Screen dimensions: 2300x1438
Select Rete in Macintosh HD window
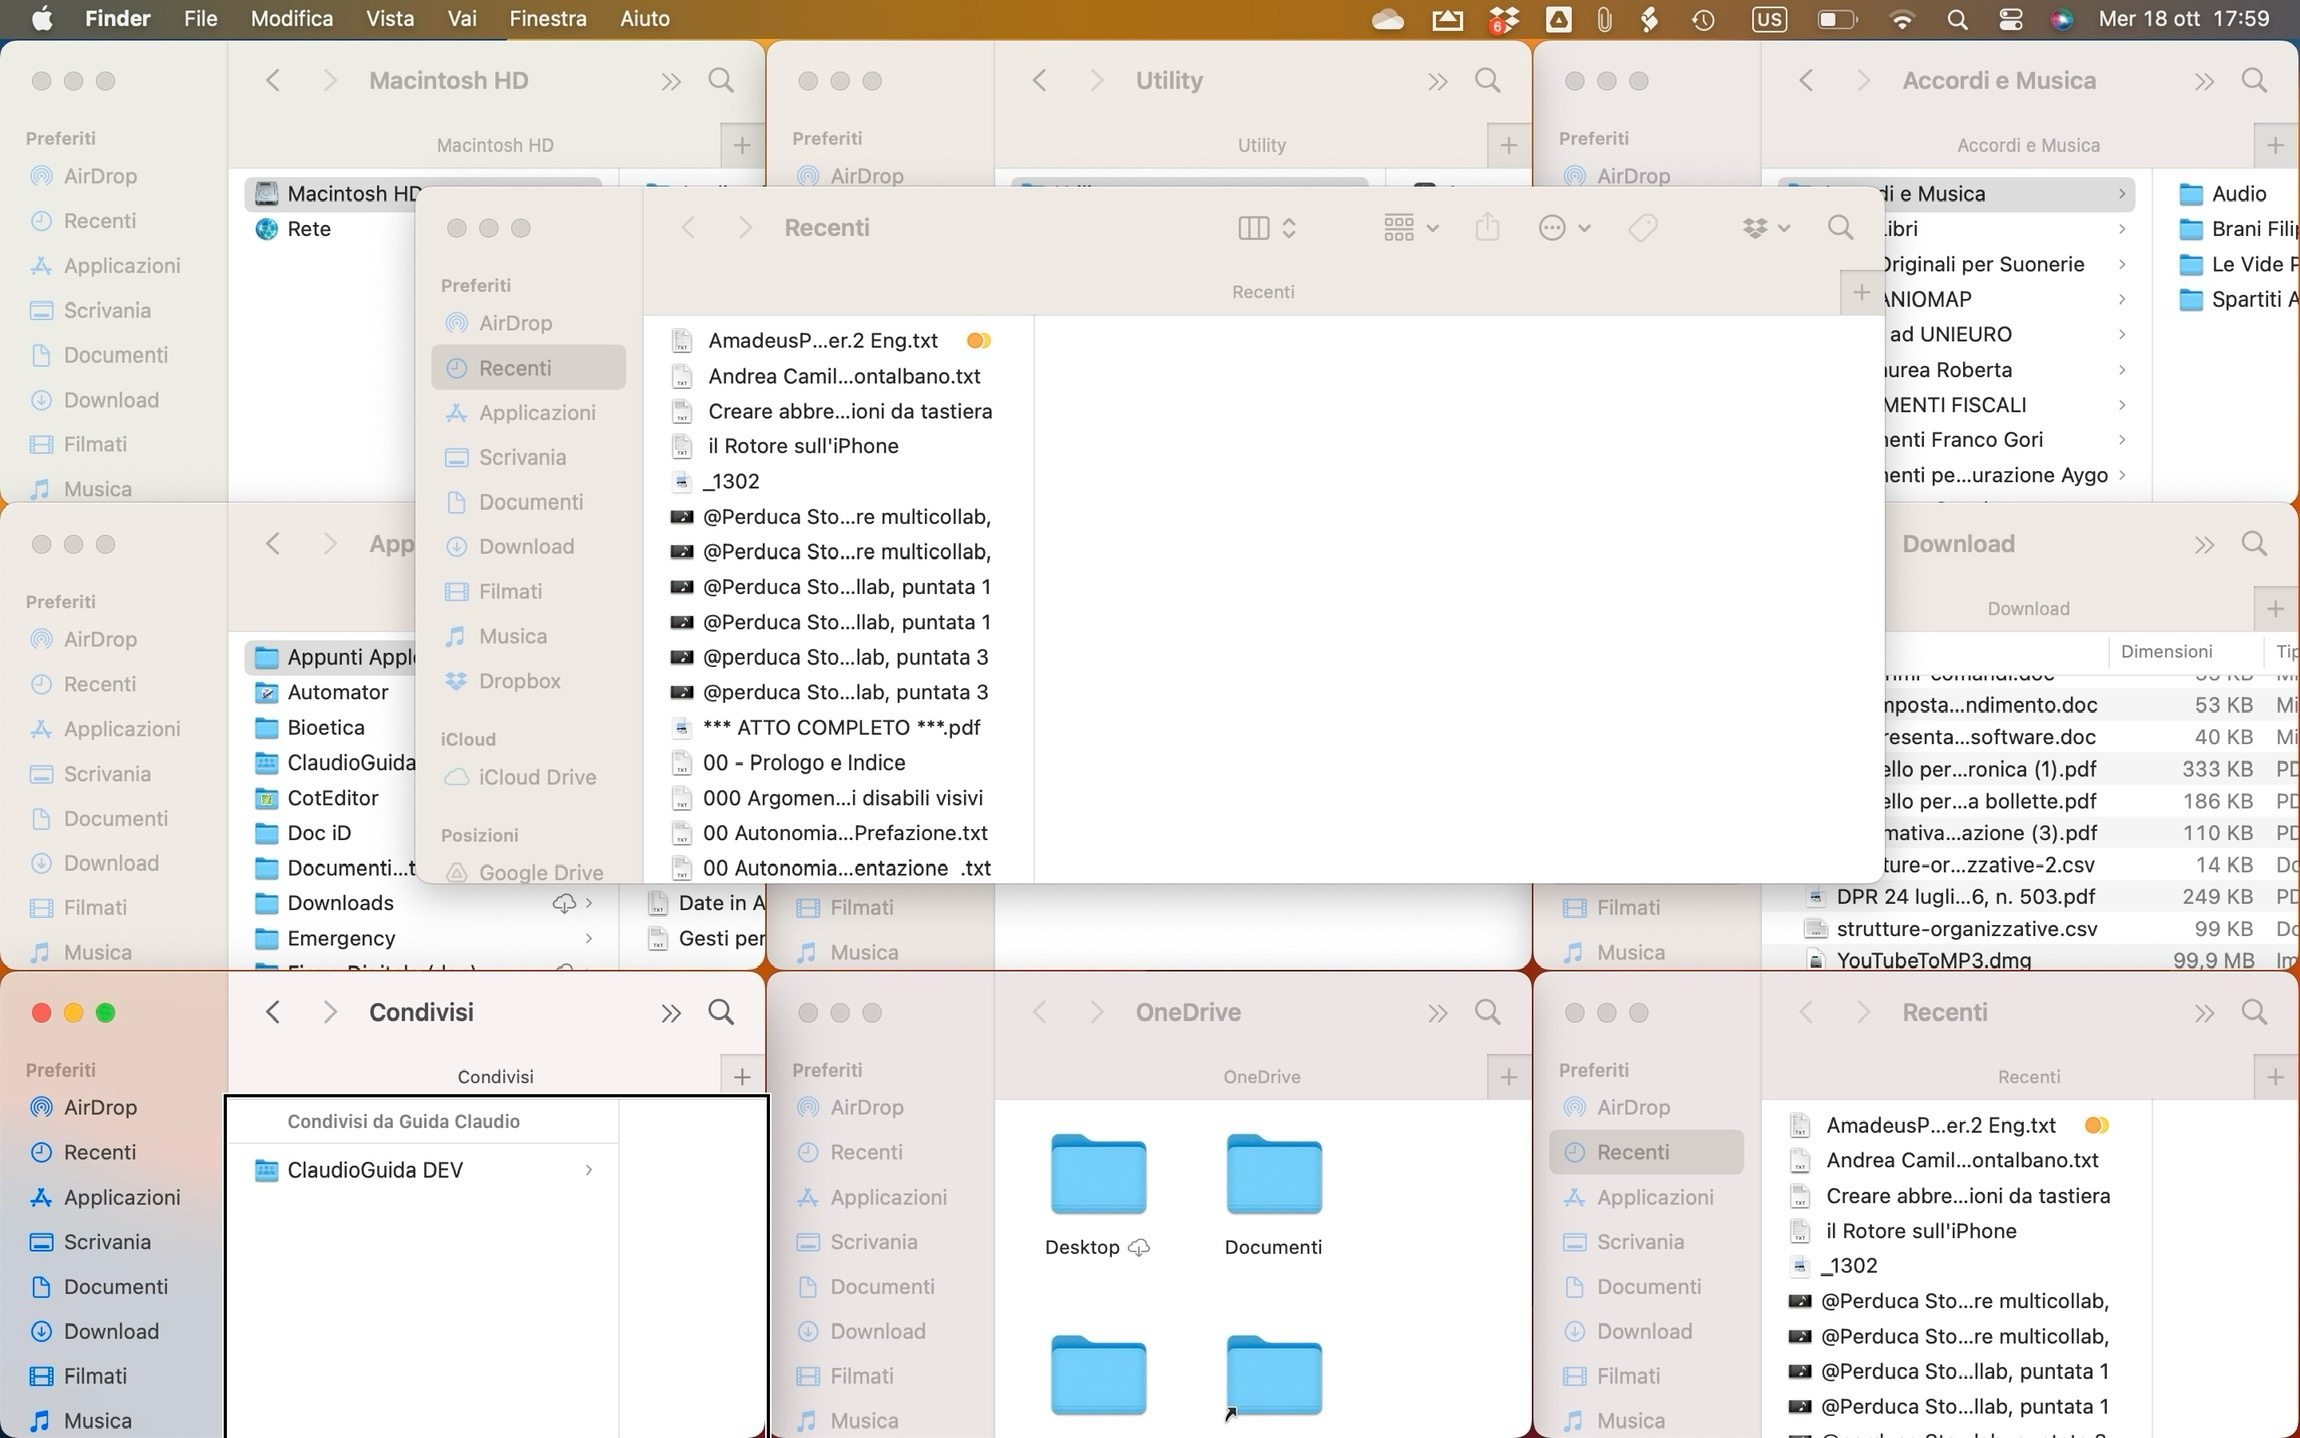pos(309,229)
